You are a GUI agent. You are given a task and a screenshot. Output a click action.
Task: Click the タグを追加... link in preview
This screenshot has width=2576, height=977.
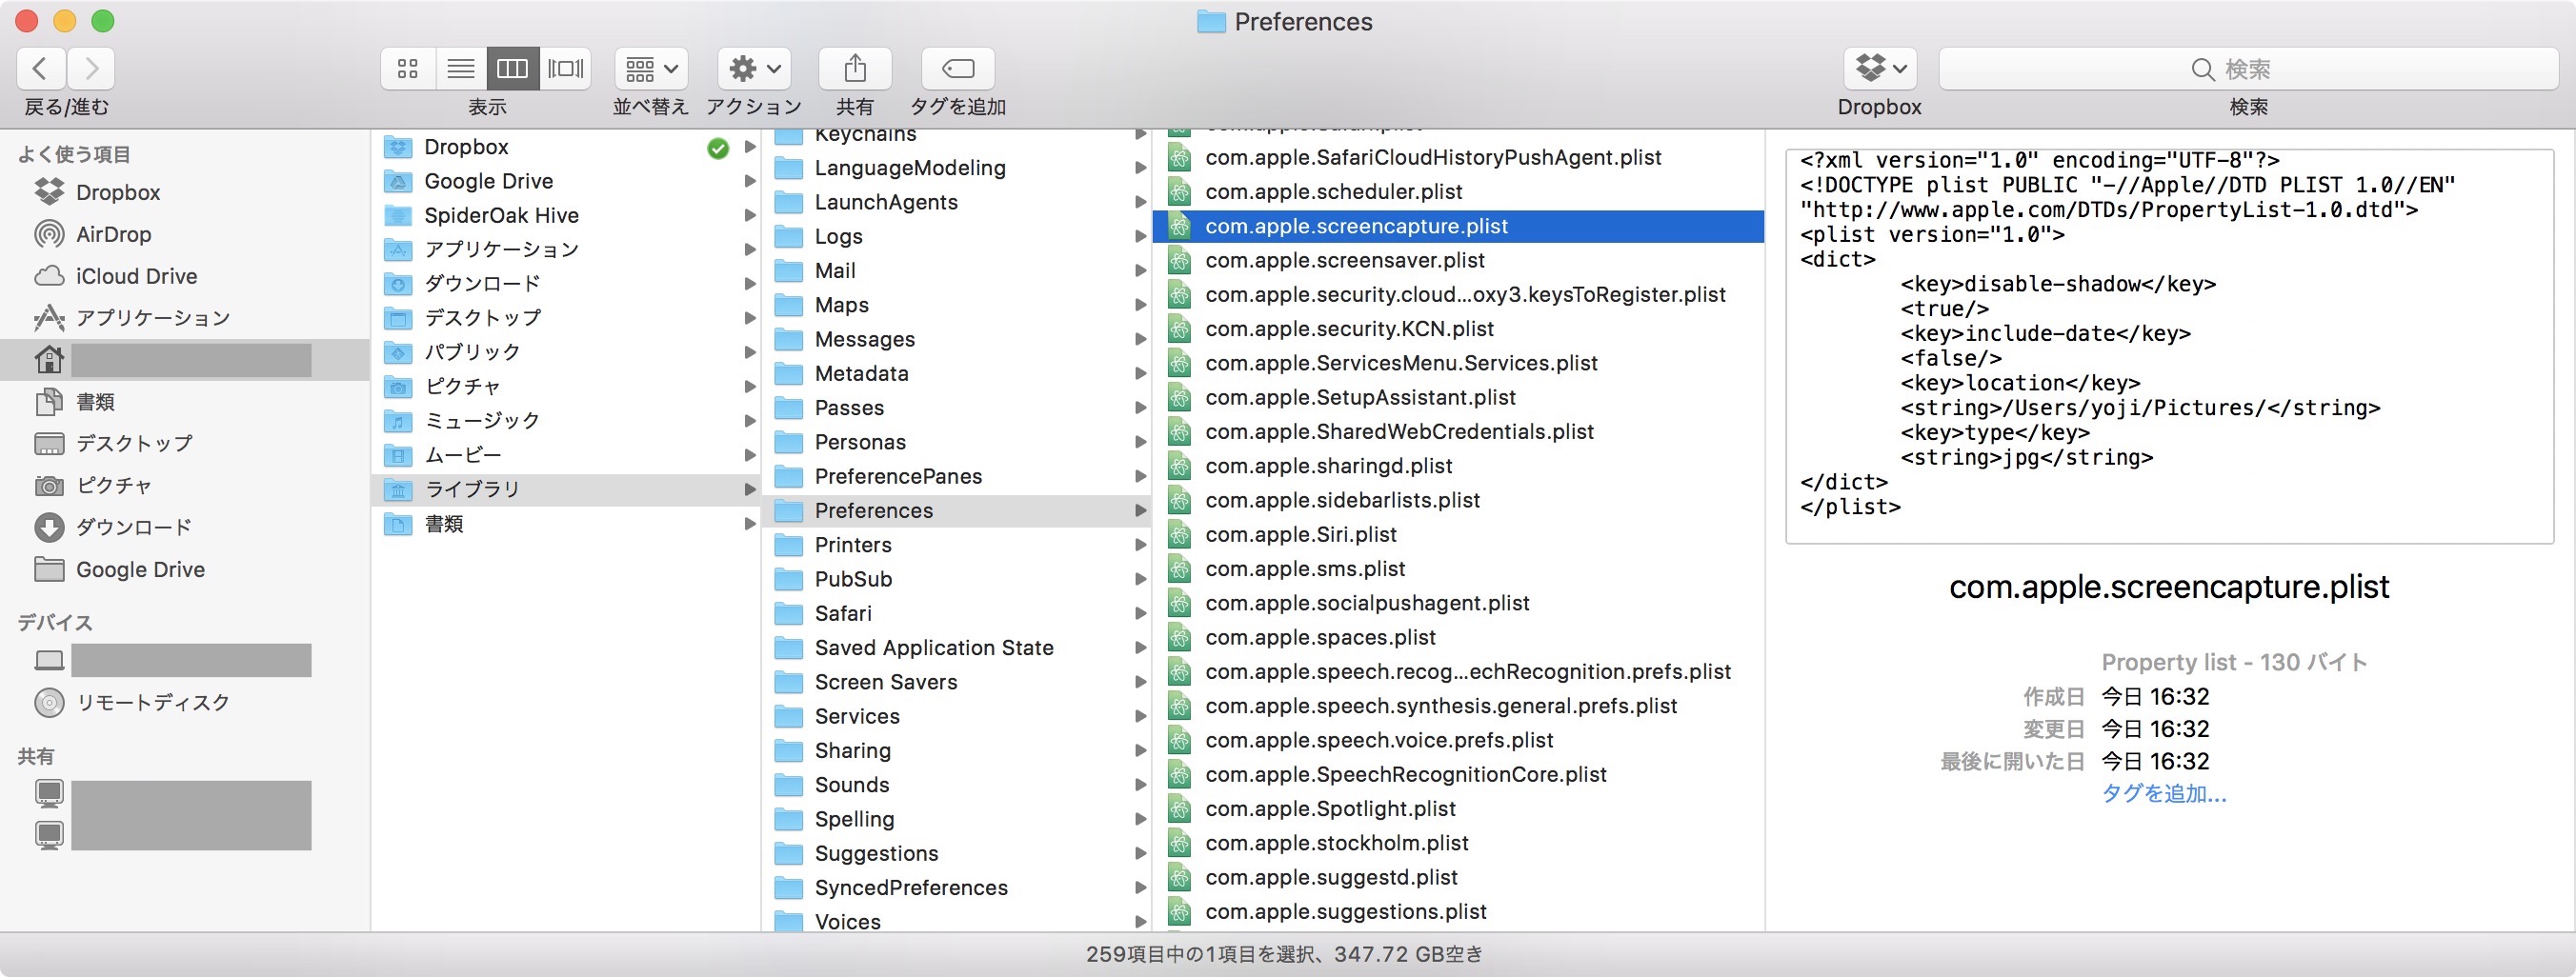2163,794
